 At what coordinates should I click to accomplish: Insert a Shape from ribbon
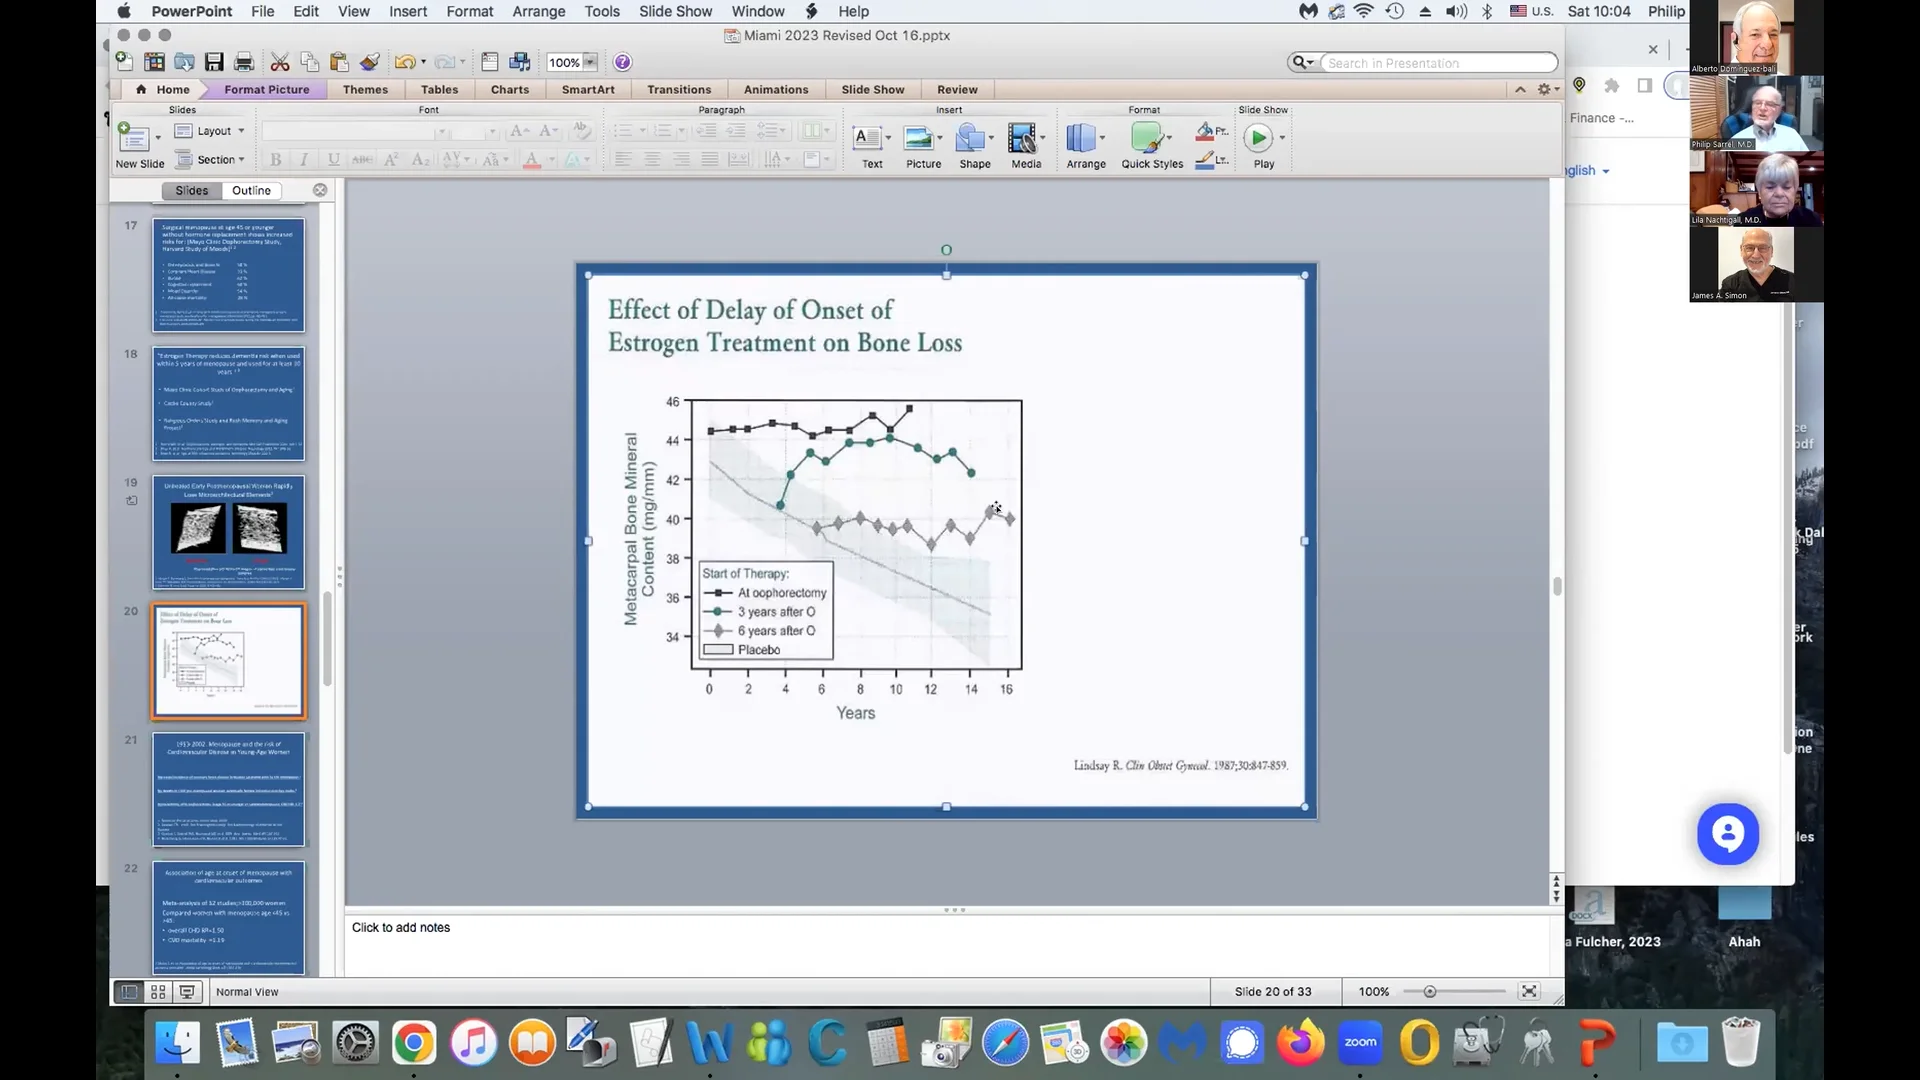[x=975, y=145]
